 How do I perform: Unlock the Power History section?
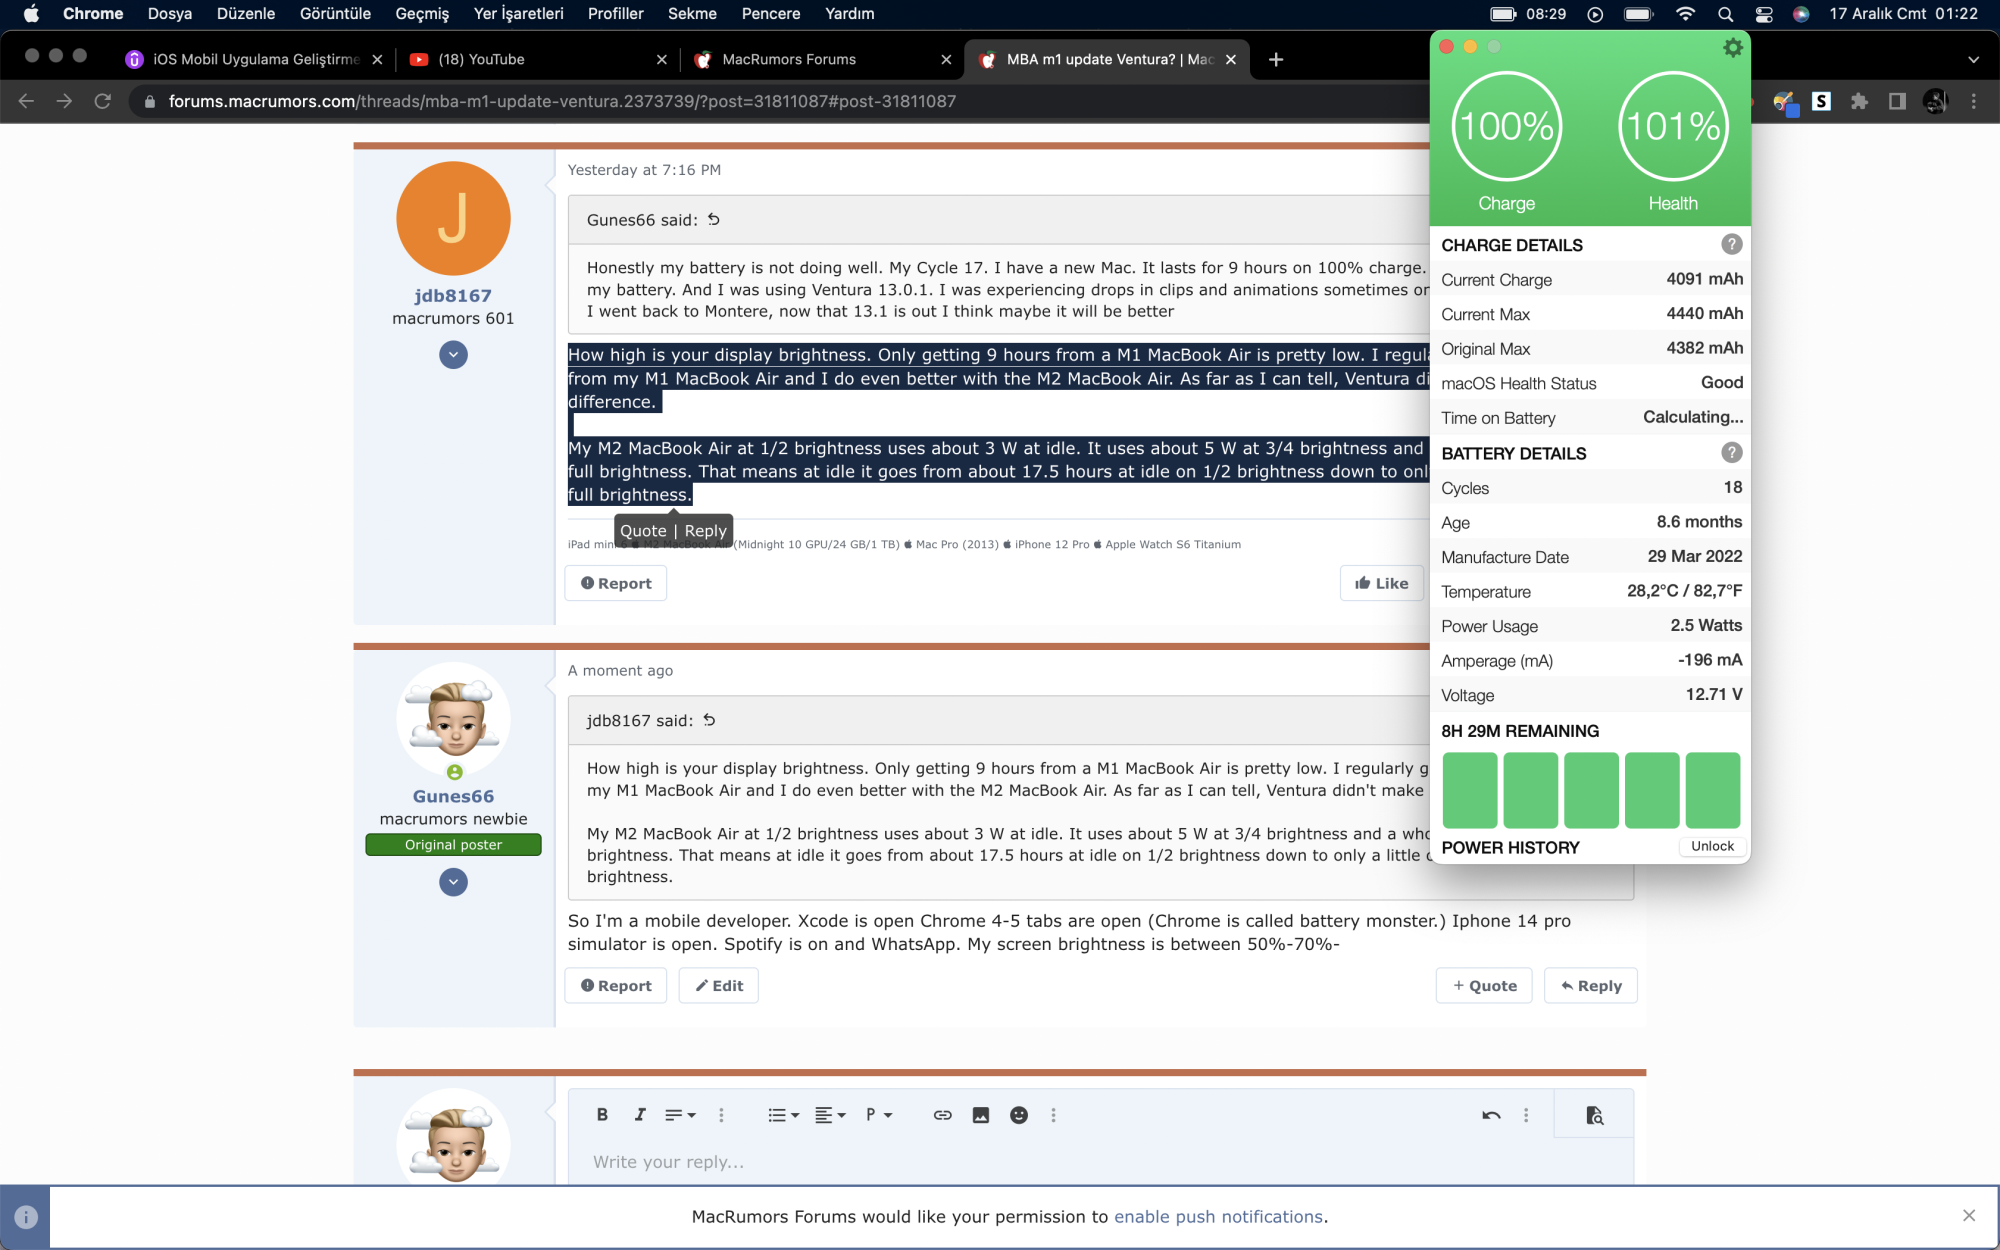tap(1712, 846)
